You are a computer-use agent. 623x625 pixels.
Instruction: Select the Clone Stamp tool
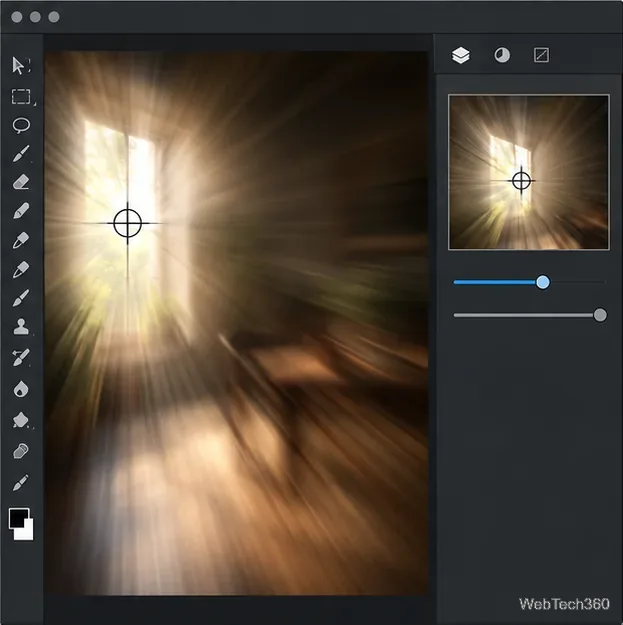click(21, 327)
